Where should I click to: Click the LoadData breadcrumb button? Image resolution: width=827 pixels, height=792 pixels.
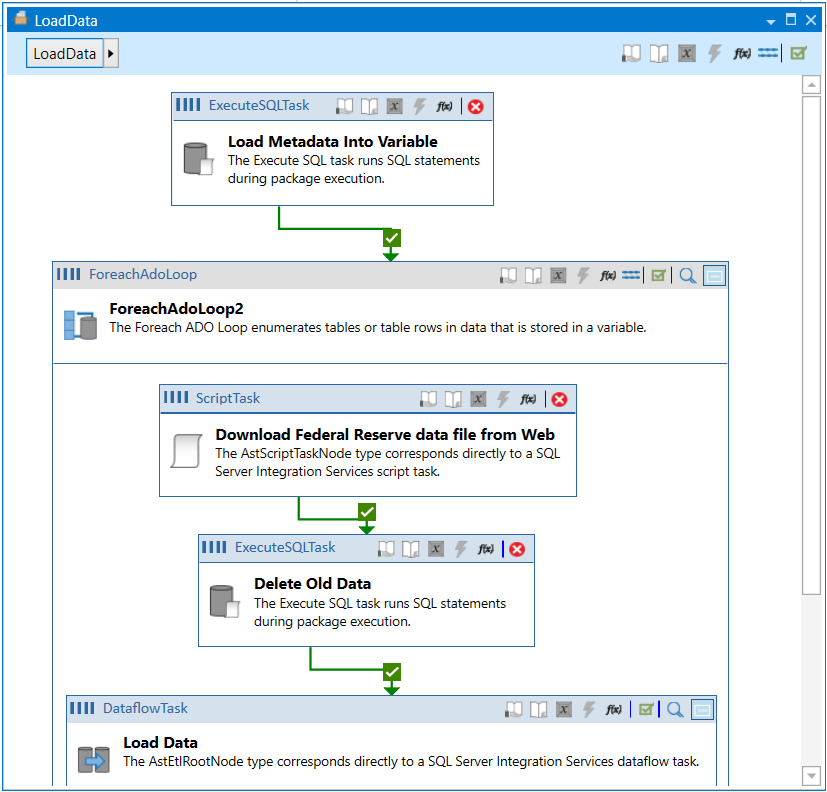click(65, 54)
